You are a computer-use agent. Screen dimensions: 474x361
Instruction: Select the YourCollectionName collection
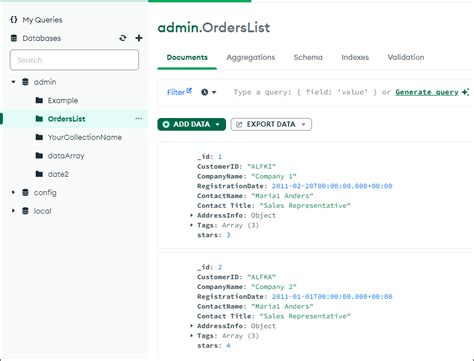point(85,137)
